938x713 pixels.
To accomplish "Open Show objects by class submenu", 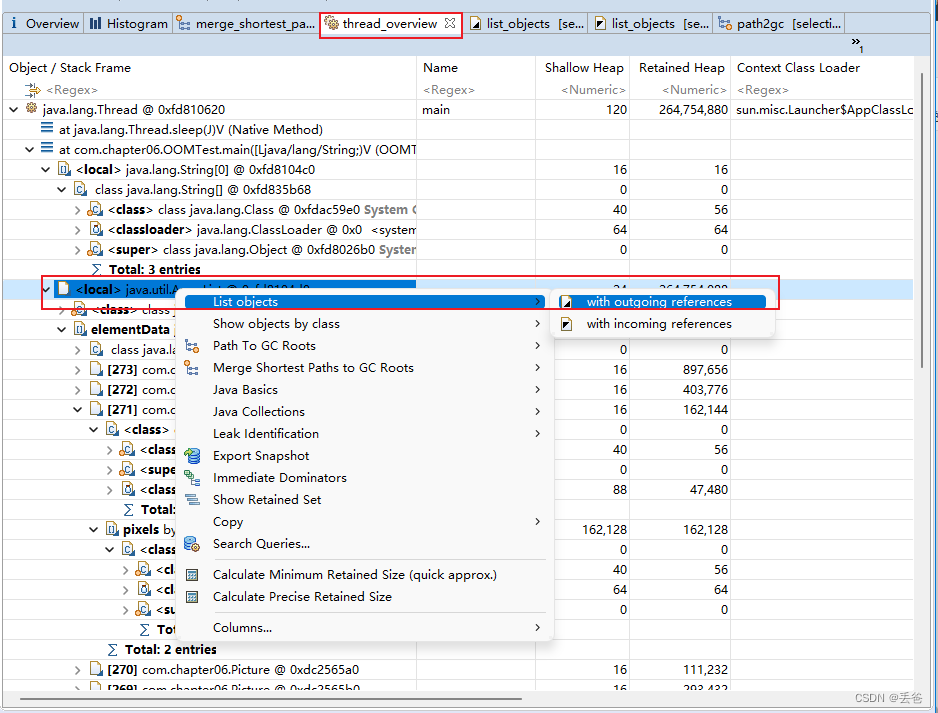I will click(365, 324).
